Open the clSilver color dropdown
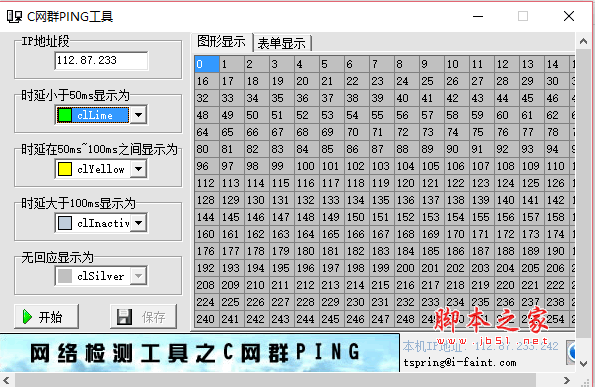 coord(139,276)
